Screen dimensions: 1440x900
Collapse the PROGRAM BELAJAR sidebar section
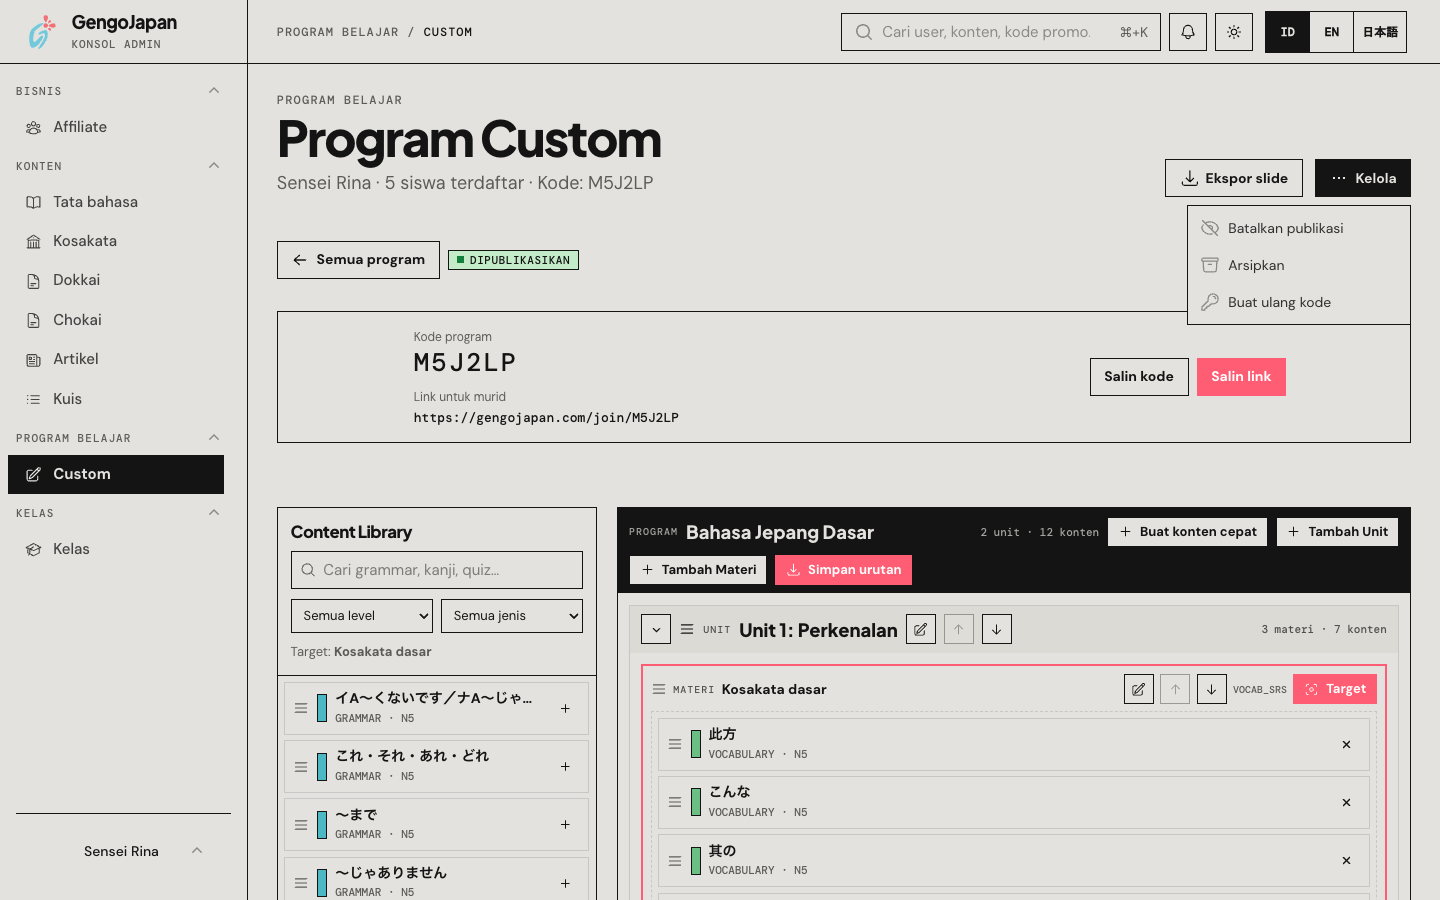tap(214, 438)
